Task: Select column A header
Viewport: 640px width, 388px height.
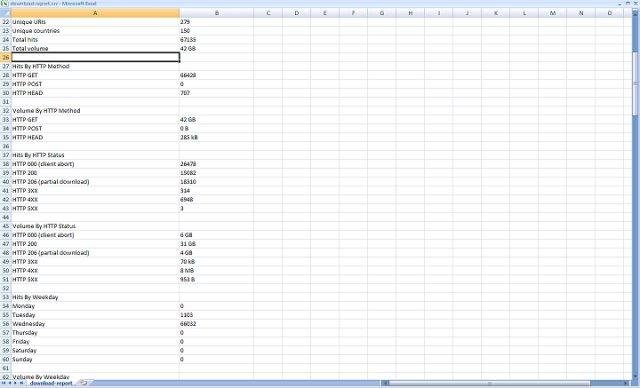Action: [95, 13]
